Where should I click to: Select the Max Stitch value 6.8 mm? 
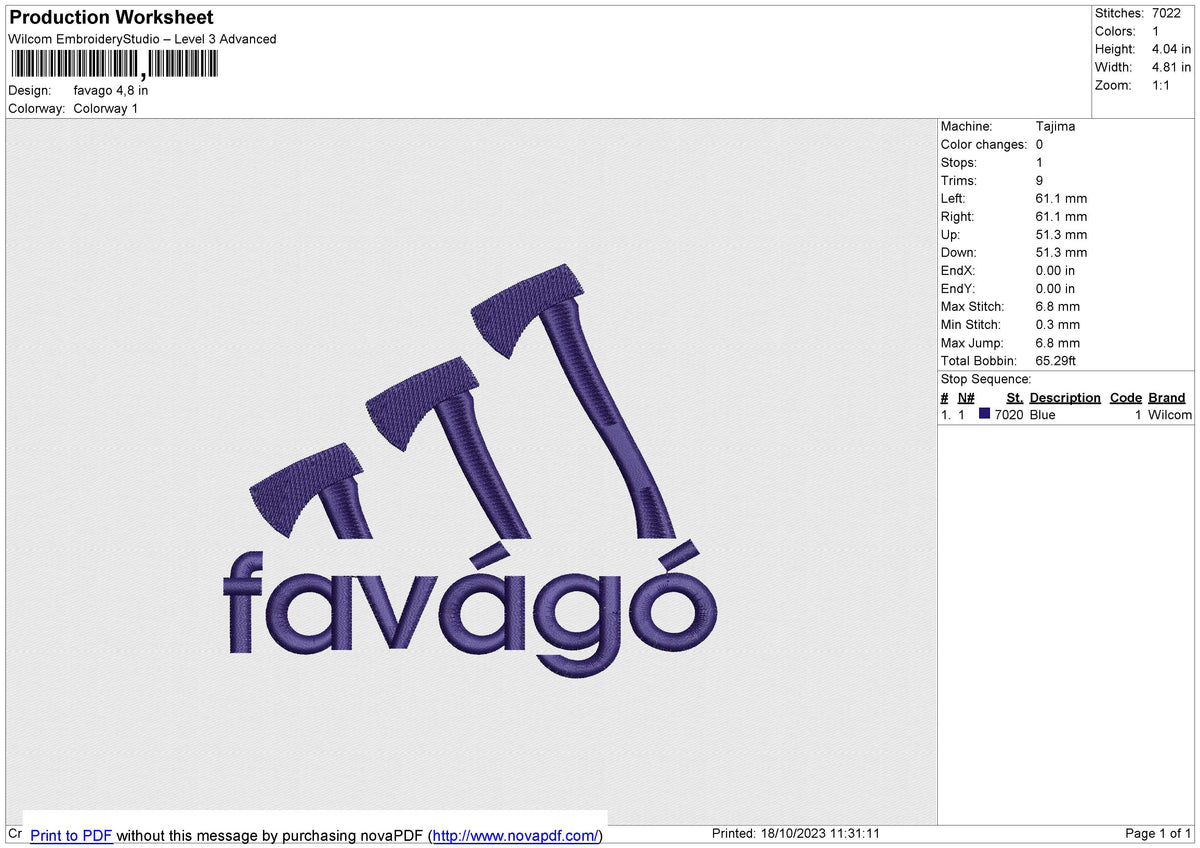[x=1058, y=306]
